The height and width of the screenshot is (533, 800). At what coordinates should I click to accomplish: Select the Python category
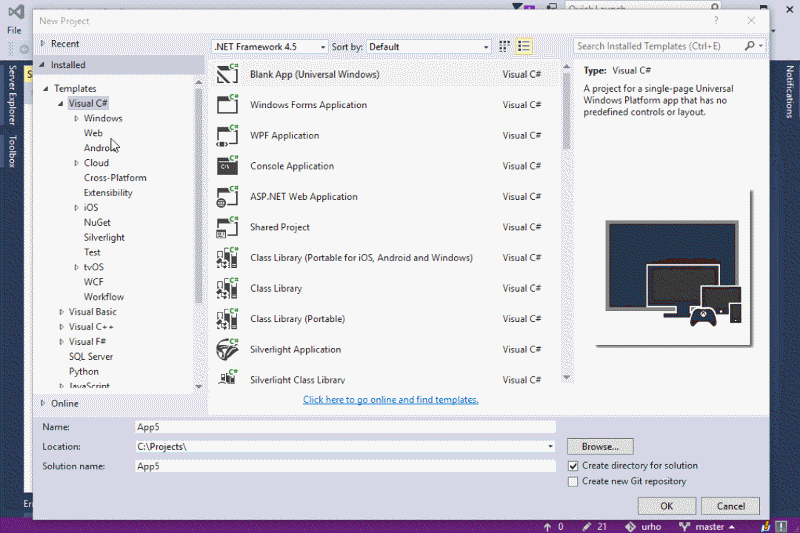84,371
